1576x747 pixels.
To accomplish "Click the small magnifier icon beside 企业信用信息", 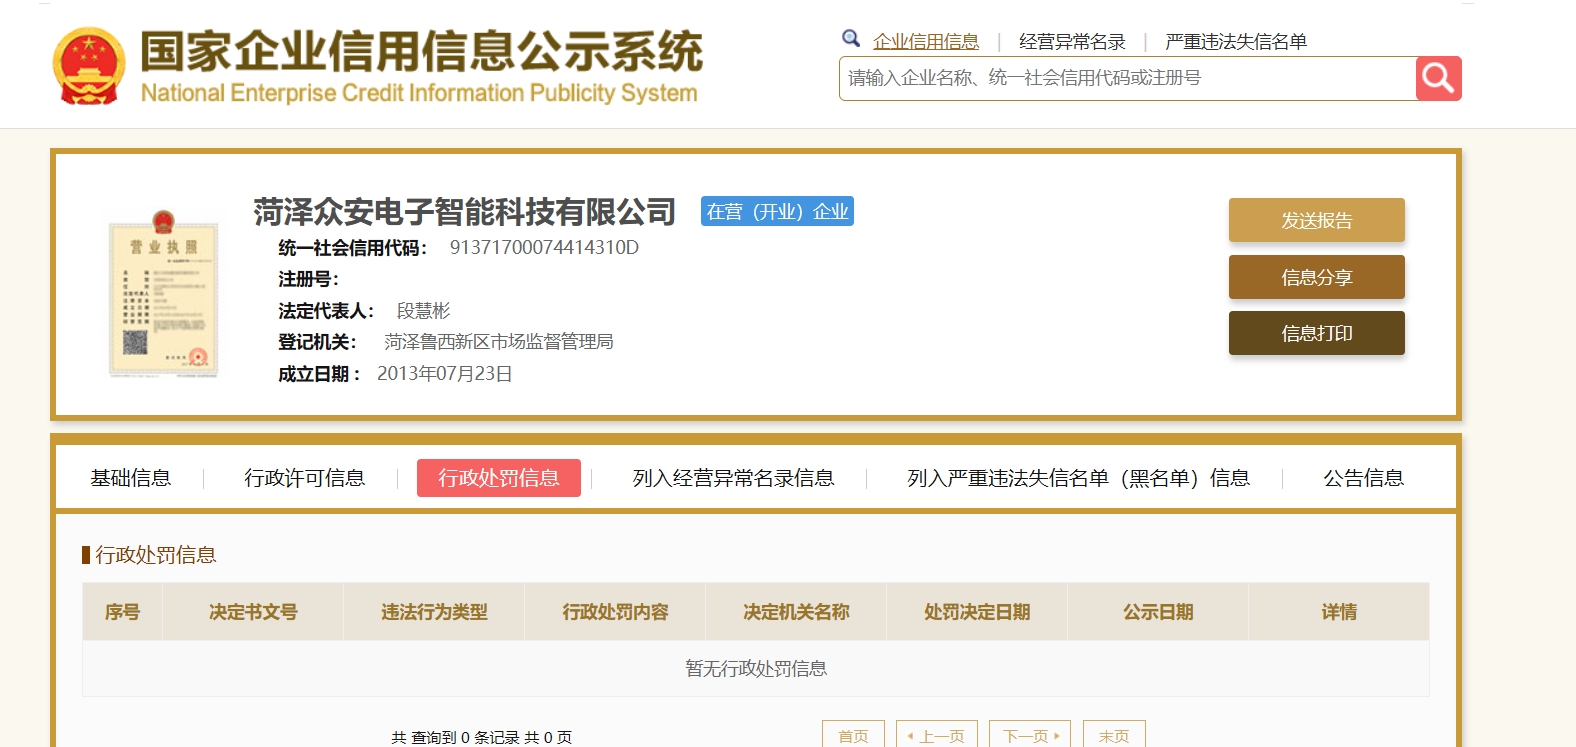I will 851,39.
